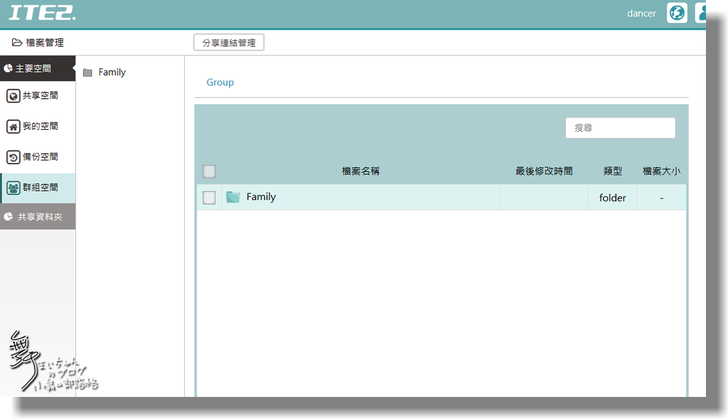Click the Group breadcrumb link
Image resolution: width=728 pixels, height=419 pixels.
click(x=220, y=82)
